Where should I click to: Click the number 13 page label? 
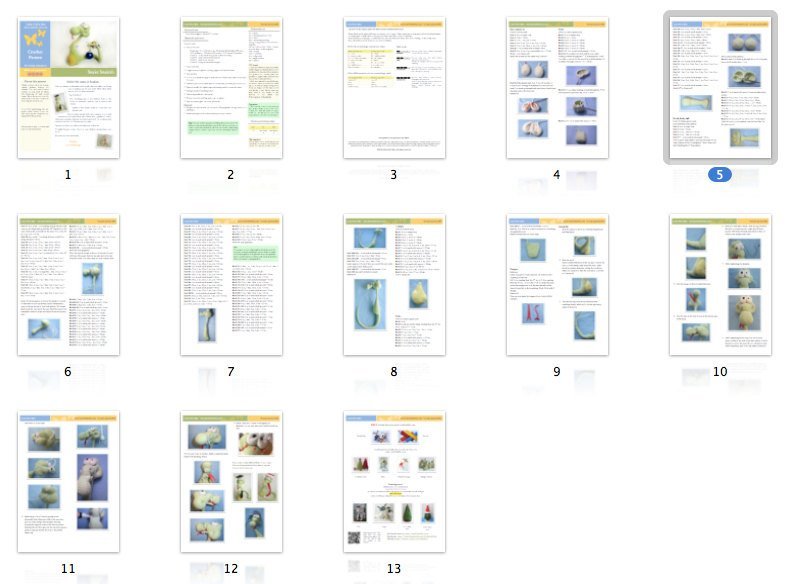394,569
